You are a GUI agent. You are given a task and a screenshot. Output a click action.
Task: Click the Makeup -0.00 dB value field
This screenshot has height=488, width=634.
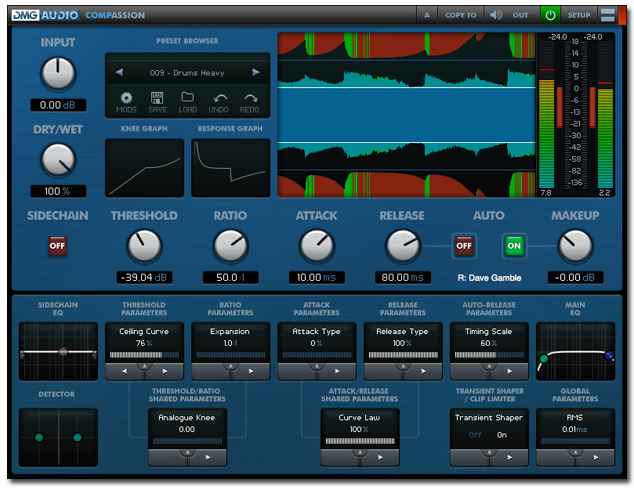(575, 277)
